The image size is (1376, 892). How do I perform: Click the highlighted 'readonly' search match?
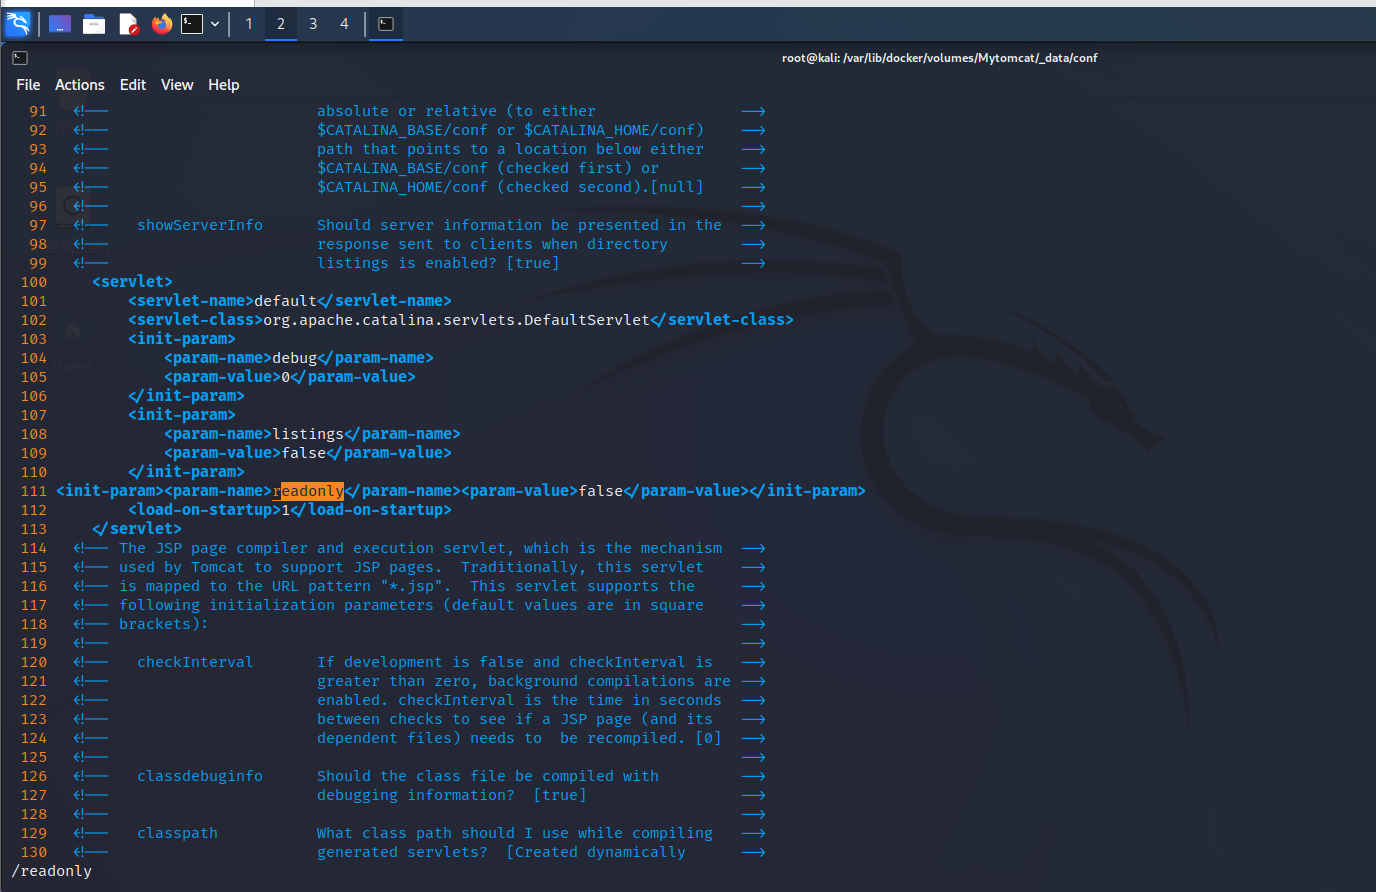(x=308, y=491)
